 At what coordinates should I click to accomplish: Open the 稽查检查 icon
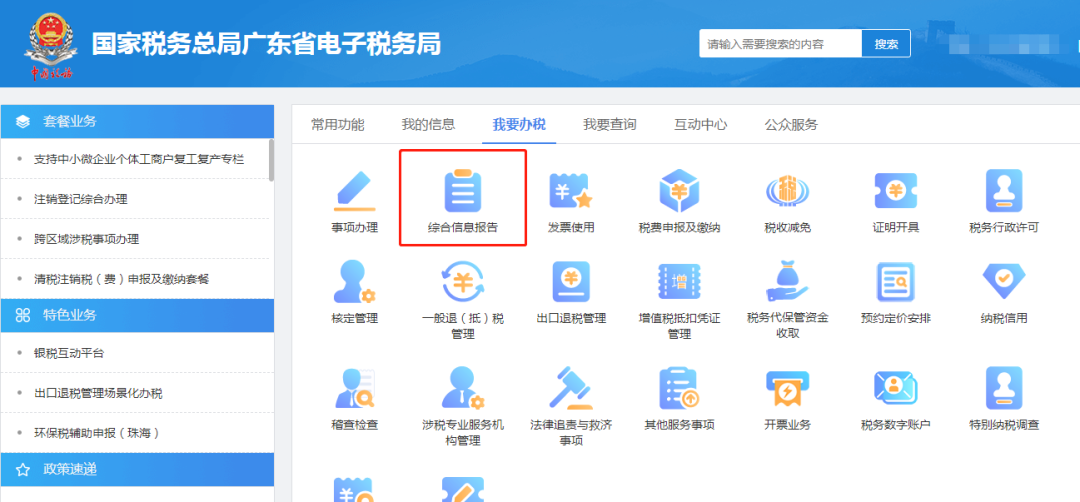(x=355, y=388)
